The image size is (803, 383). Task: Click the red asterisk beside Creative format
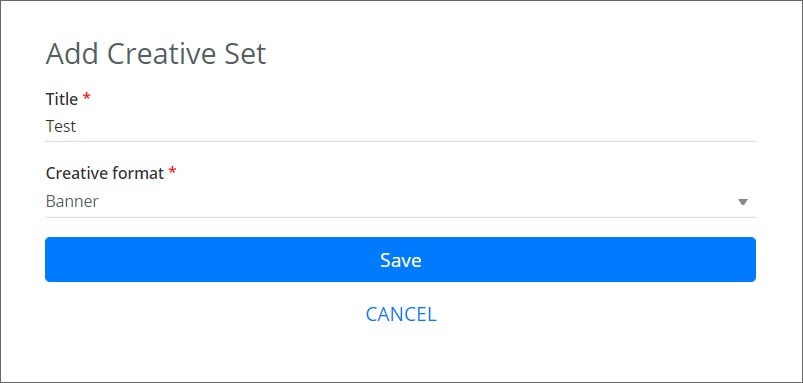click(x=172, y=172)
